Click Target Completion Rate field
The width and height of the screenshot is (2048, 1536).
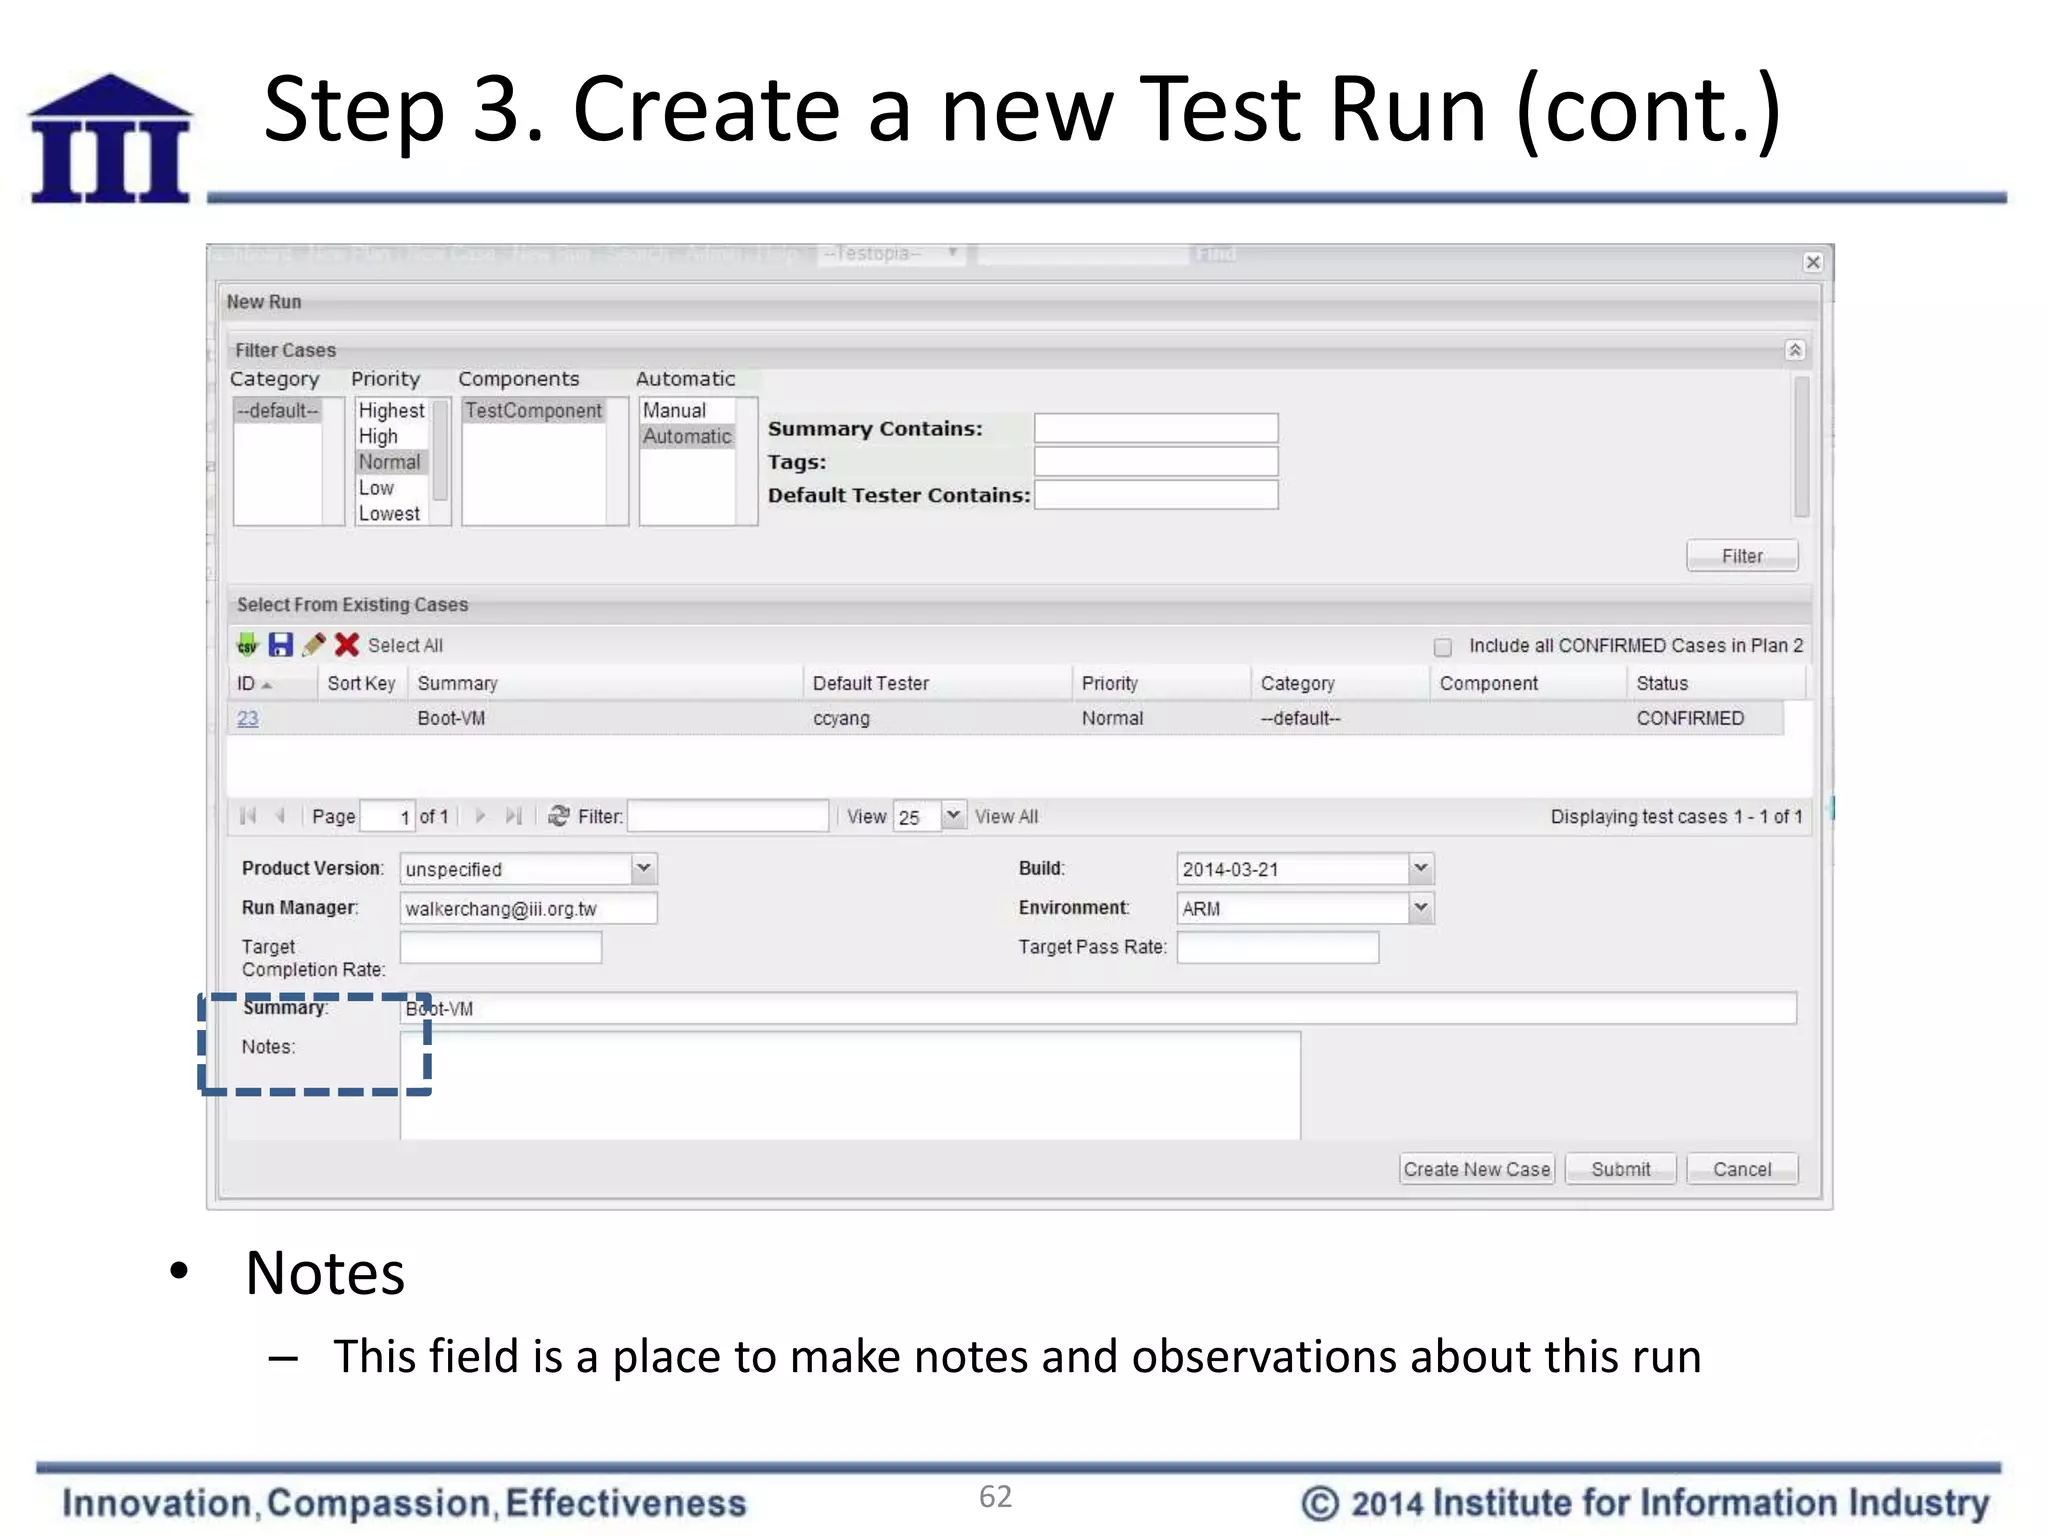(500, 947)
